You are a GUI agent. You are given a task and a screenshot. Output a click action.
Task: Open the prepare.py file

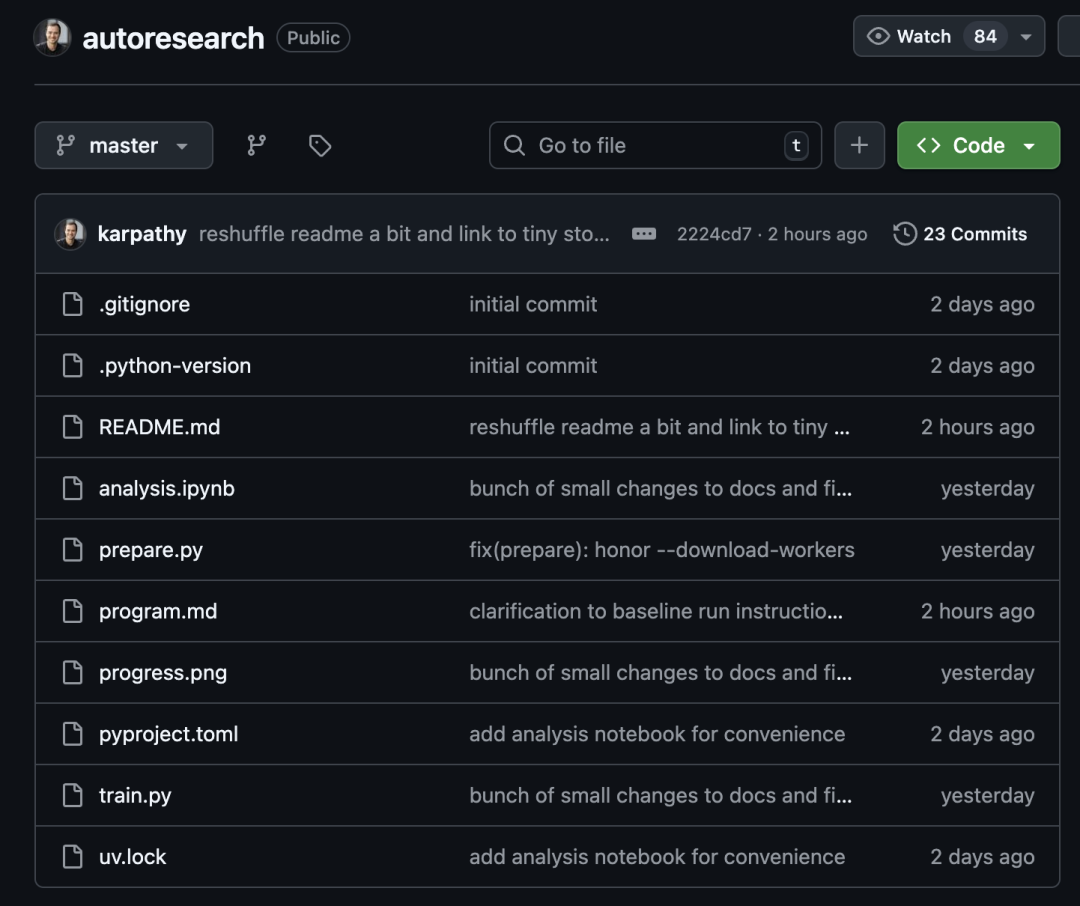150,550
